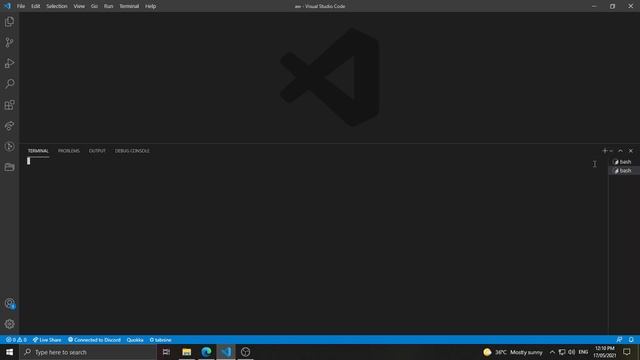Open the Windows Start menu
640x360 pixels.
click(9, 352)
